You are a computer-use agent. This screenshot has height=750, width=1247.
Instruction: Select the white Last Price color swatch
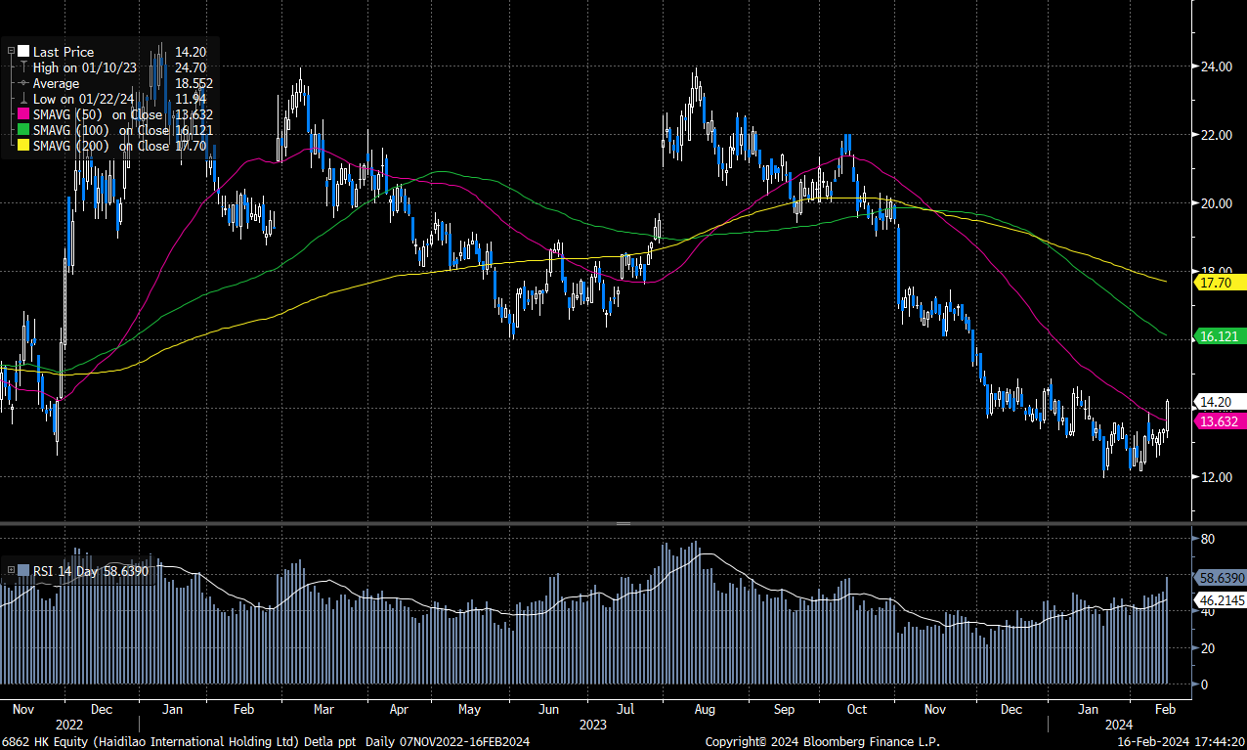[x=23, y=52]
